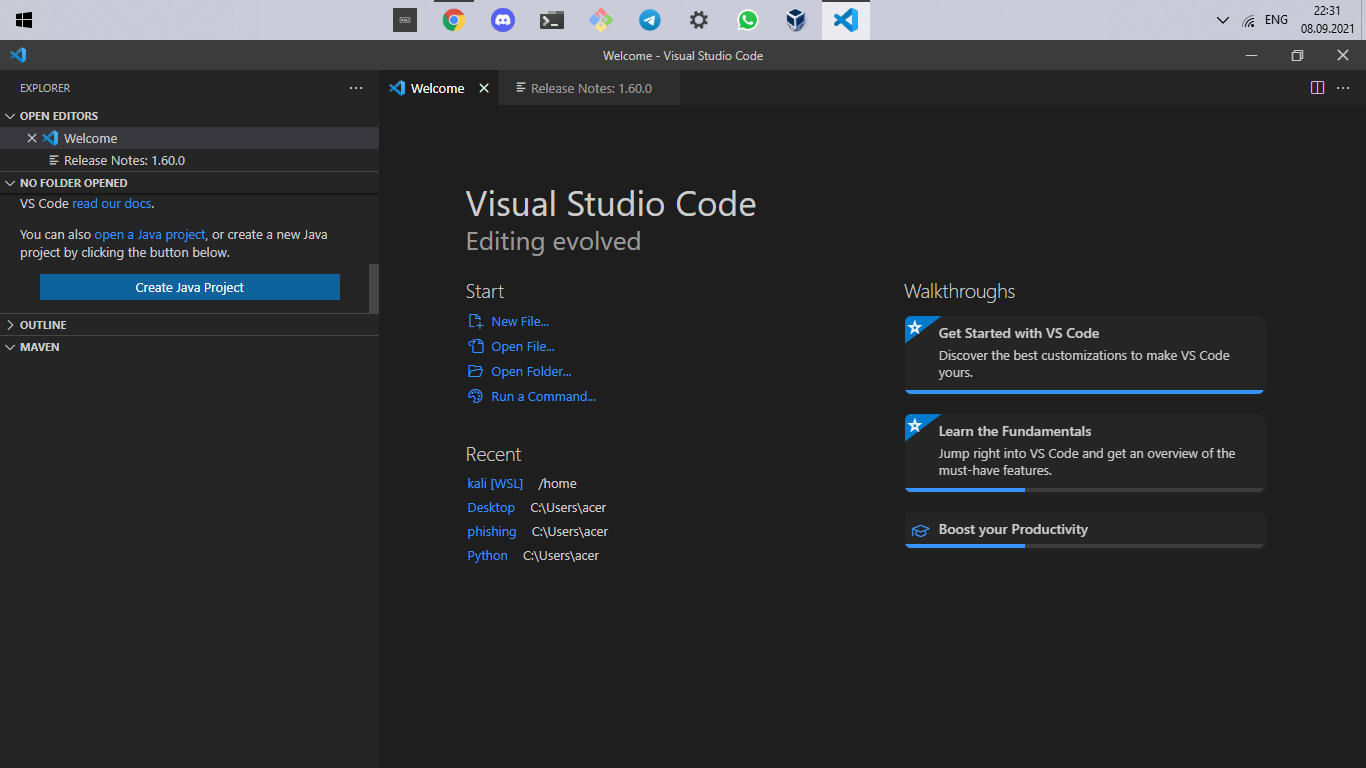This screenshot has height=768, width=1366.
Task: Open the recent Desktop folder
Action: (491, 508)
